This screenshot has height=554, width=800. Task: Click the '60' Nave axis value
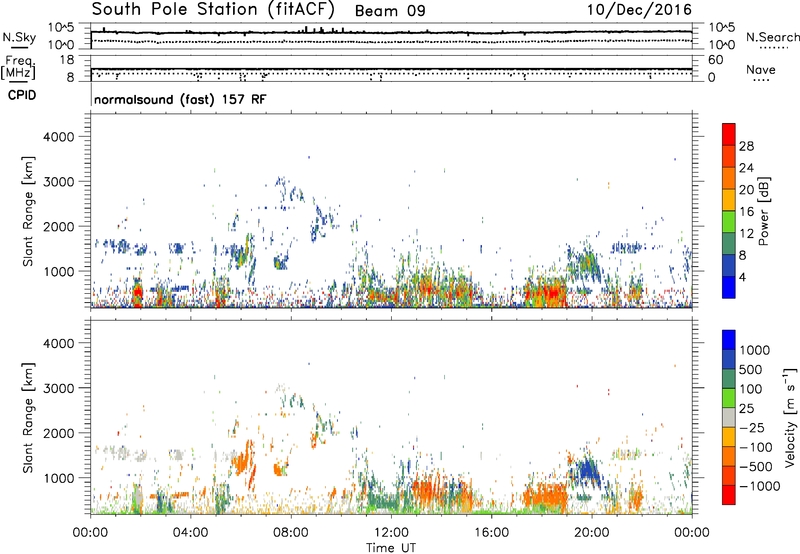click(x=715, y=60)
